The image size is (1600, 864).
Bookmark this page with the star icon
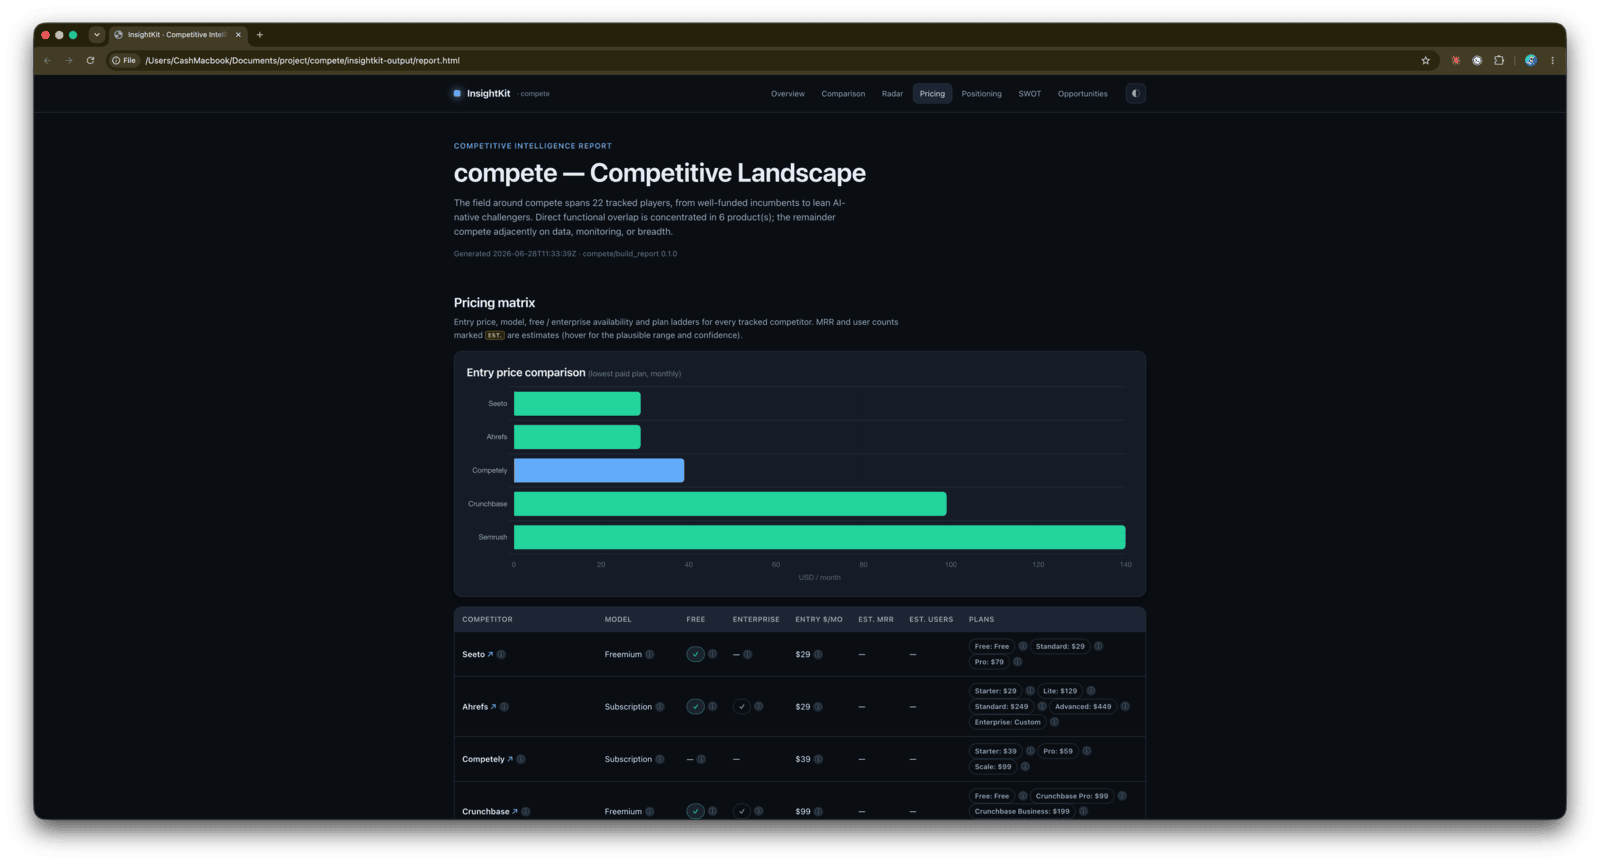[1426, 61]
